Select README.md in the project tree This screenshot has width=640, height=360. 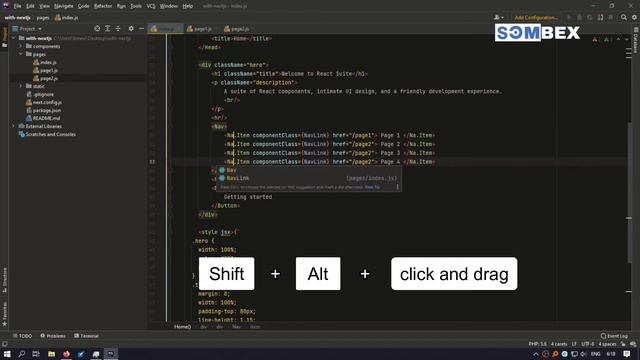click(x=46, y=118)
